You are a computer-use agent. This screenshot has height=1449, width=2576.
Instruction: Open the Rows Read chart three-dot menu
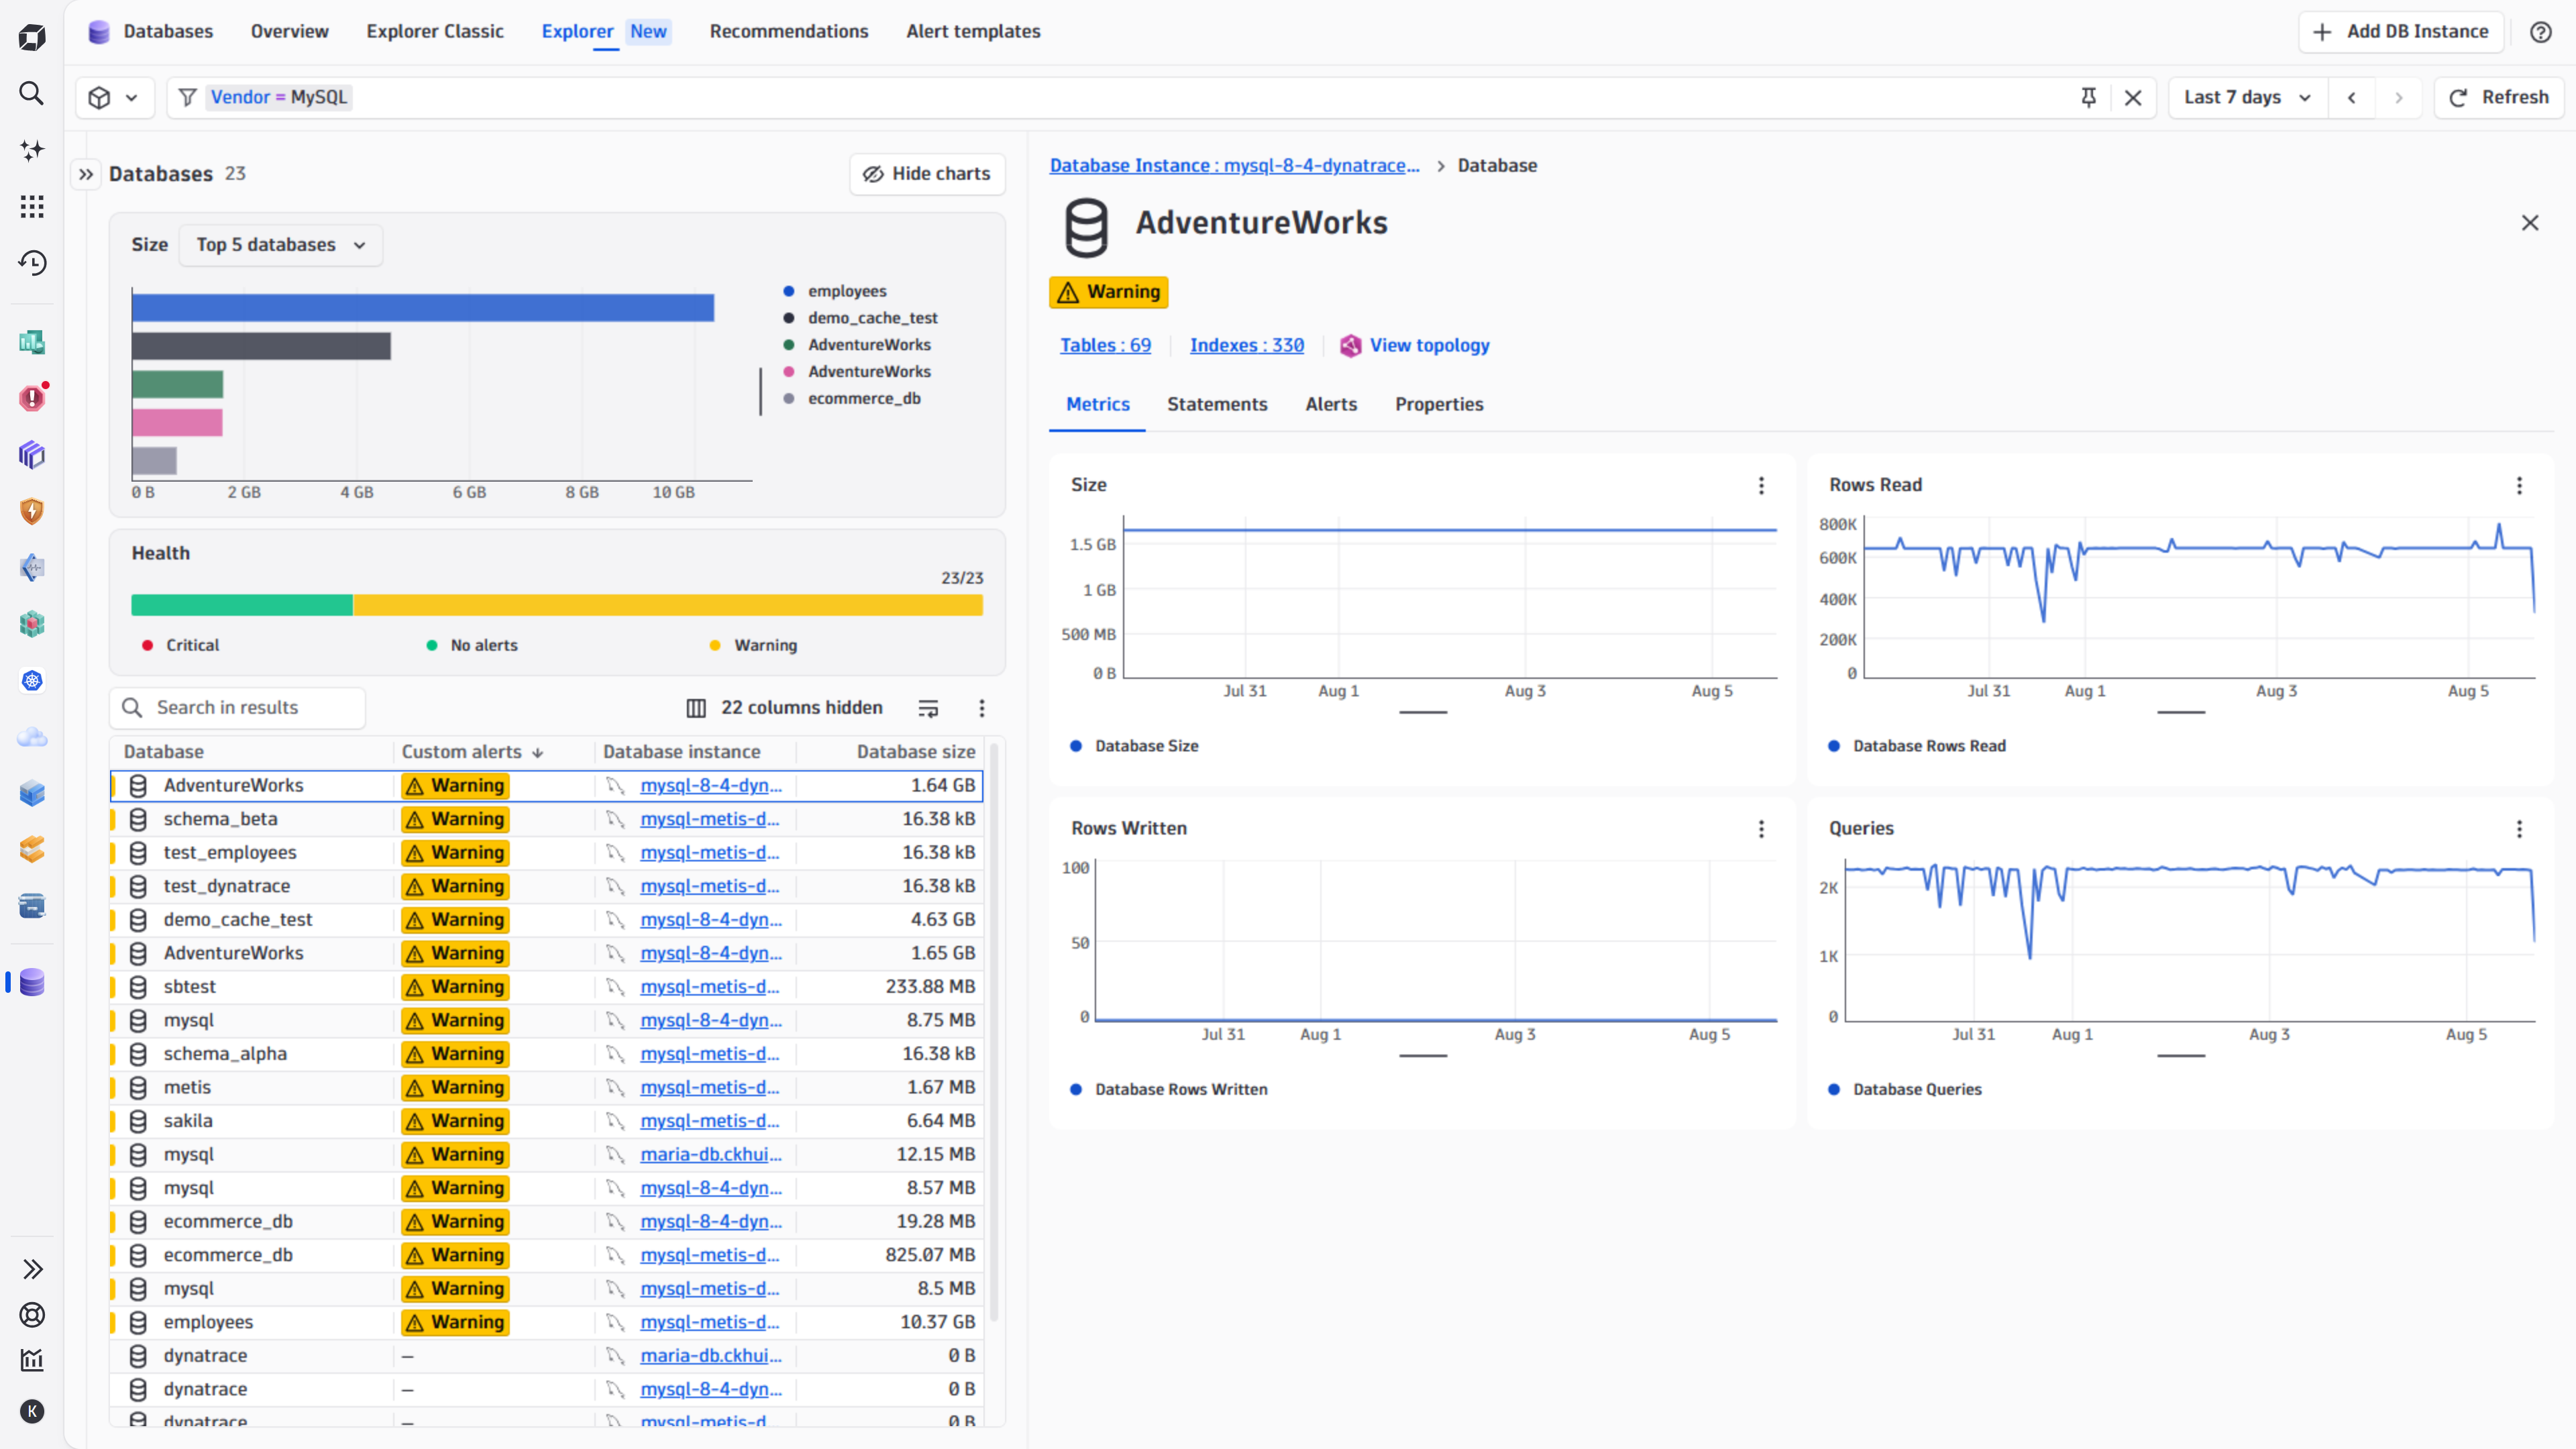coord(2519,485)
